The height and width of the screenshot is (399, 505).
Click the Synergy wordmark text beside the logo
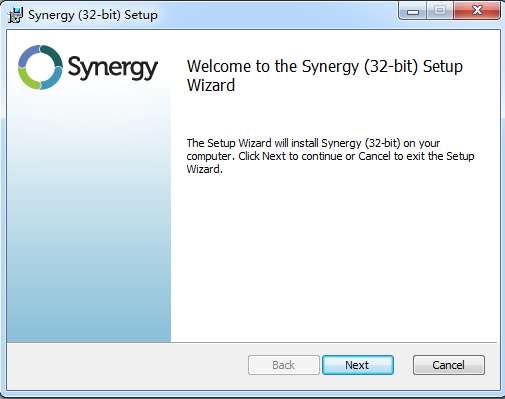113,68
